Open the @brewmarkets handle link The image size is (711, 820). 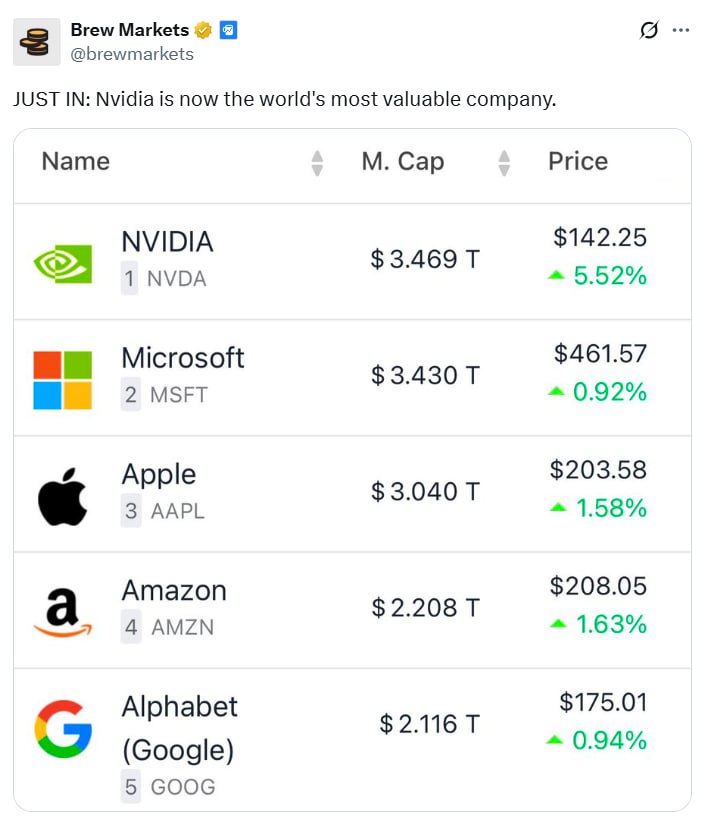pyautogui.click(x=132, y=54)
